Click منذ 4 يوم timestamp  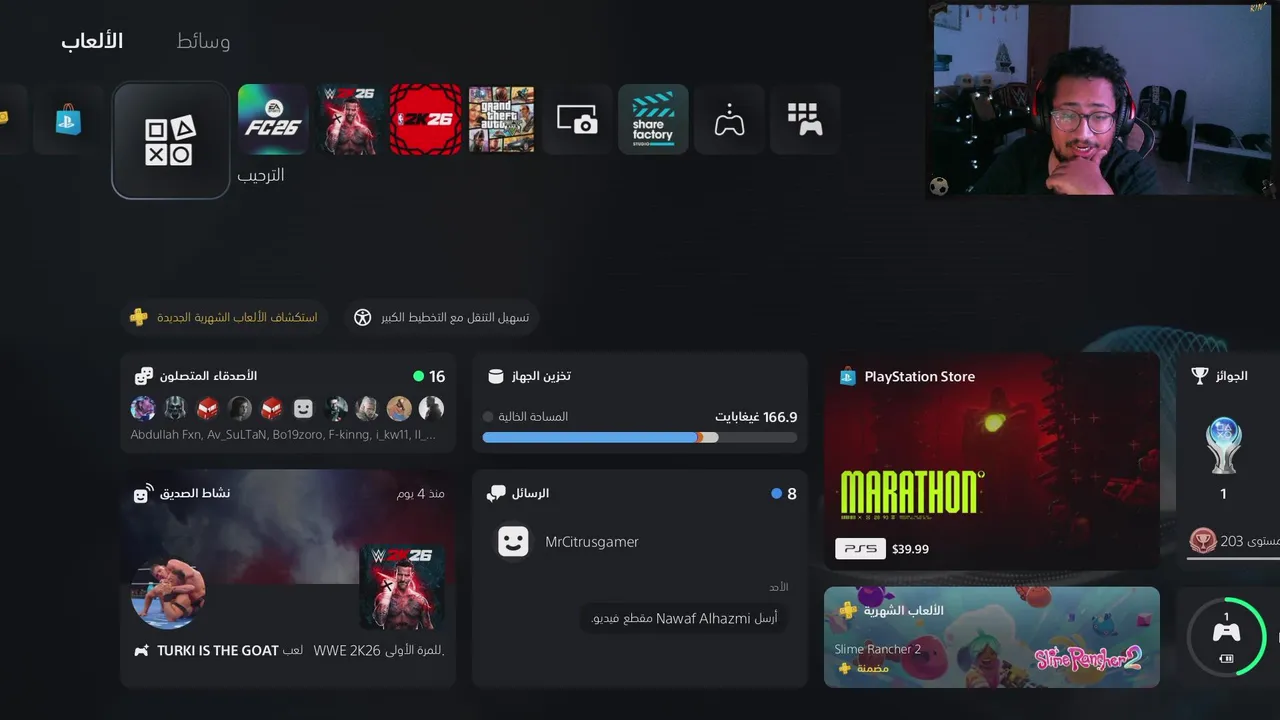point(421,493)
